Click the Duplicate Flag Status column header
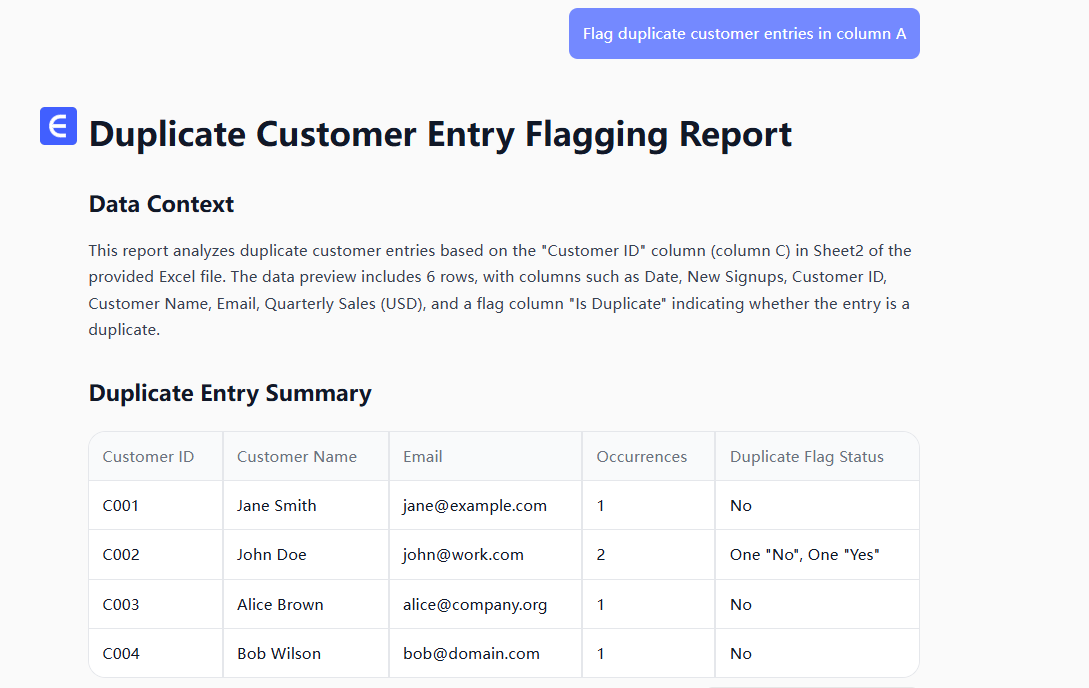 (806, 457)
